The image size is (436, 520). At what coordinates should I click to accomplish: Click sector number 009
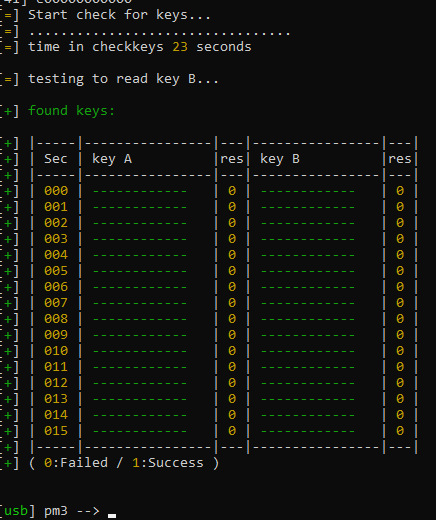tap(56, 335)
